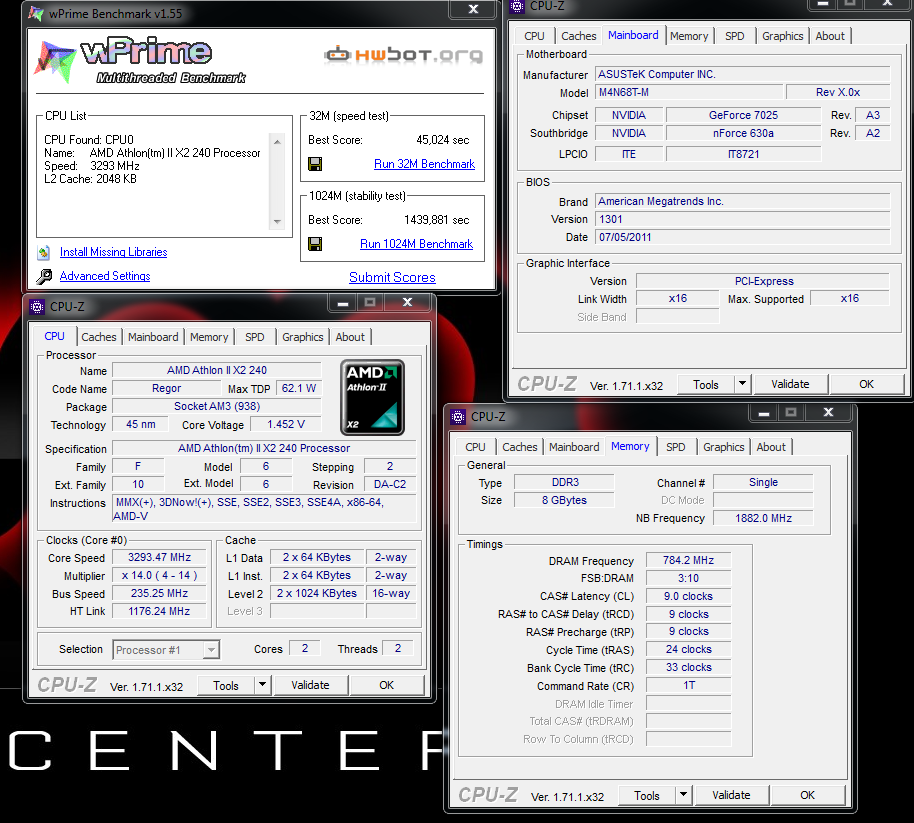This screenshot has width=914, height=823.
Task: Click Validate button in Memory window
Action: pyautogui.click(x=732, y=795)
